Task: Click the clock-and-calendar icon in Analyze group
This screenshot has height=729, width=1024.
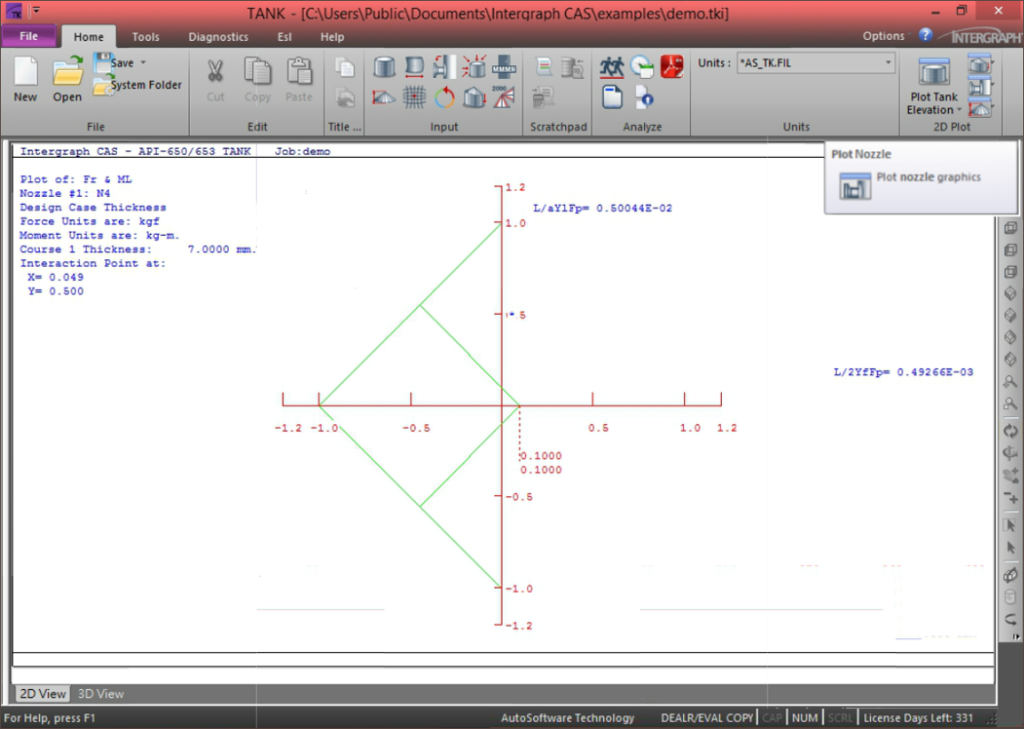Action: (x=642, y=67)
